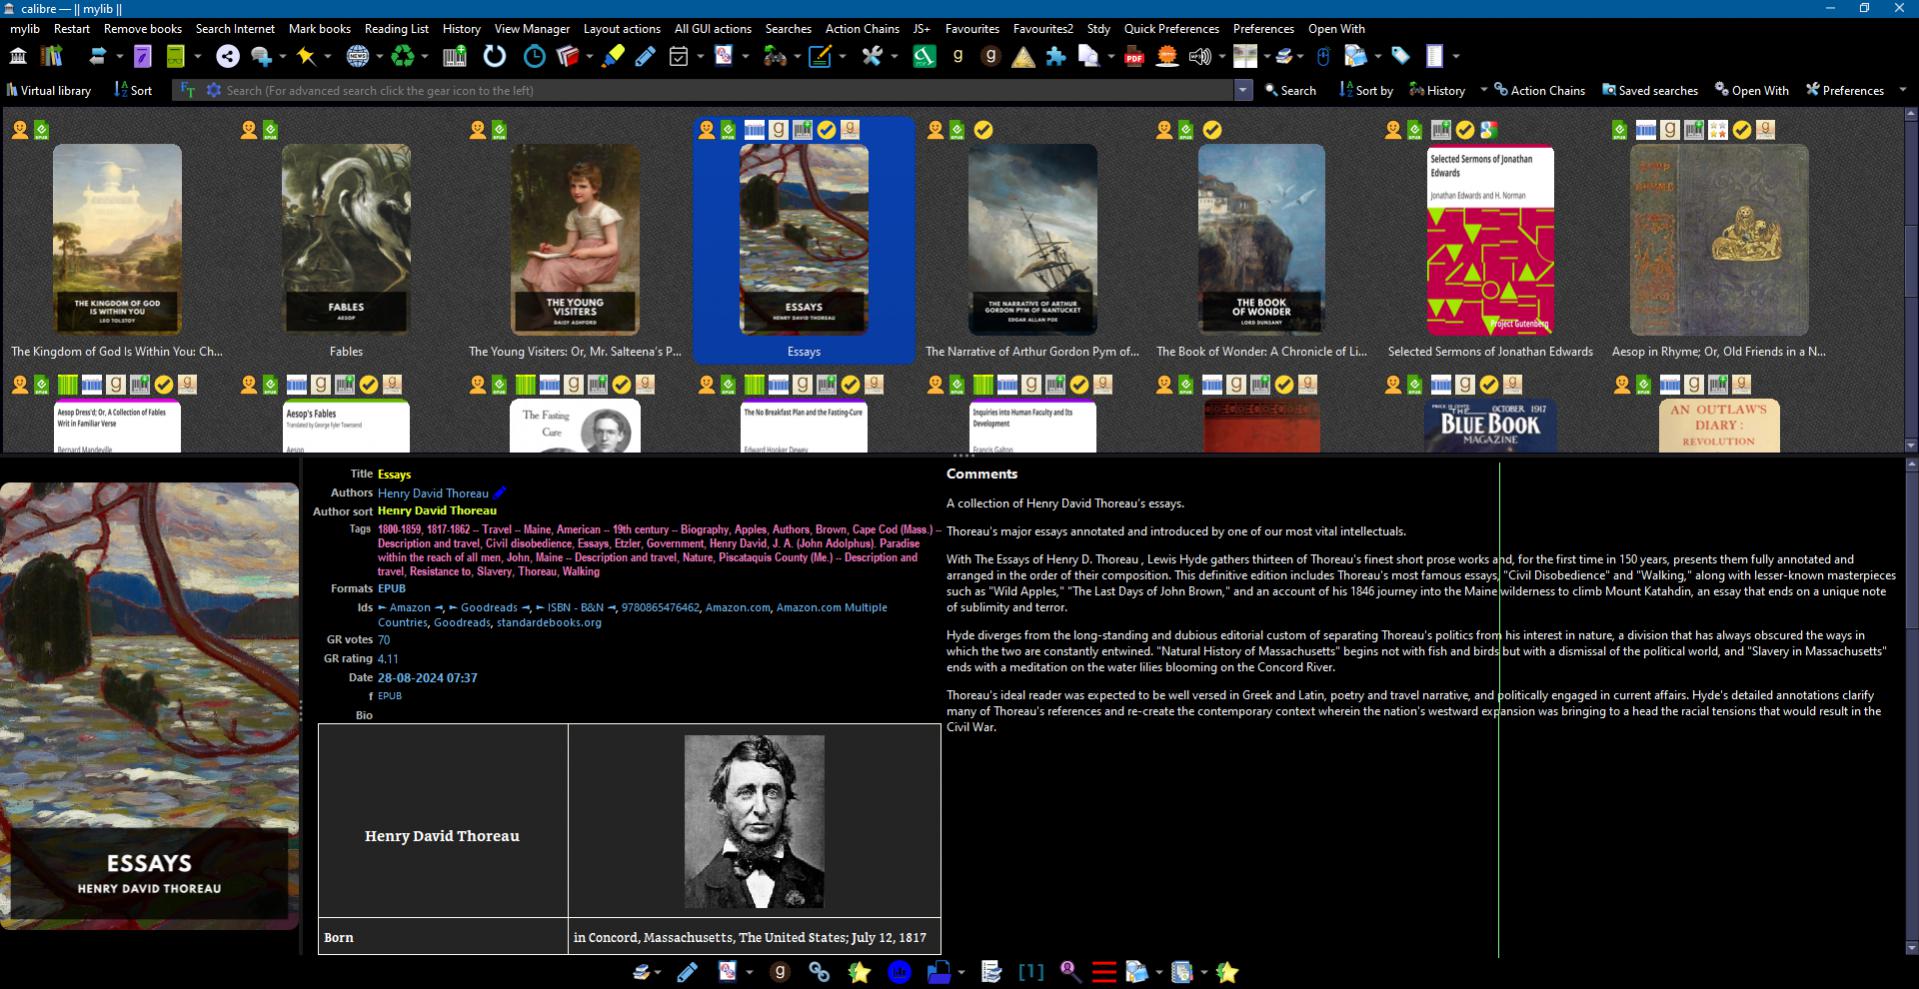This screenshot has width=1919, height=989.
Task: Click the blue pen icon next to Henry David Thoreau
Action: [x=499, y=492]
